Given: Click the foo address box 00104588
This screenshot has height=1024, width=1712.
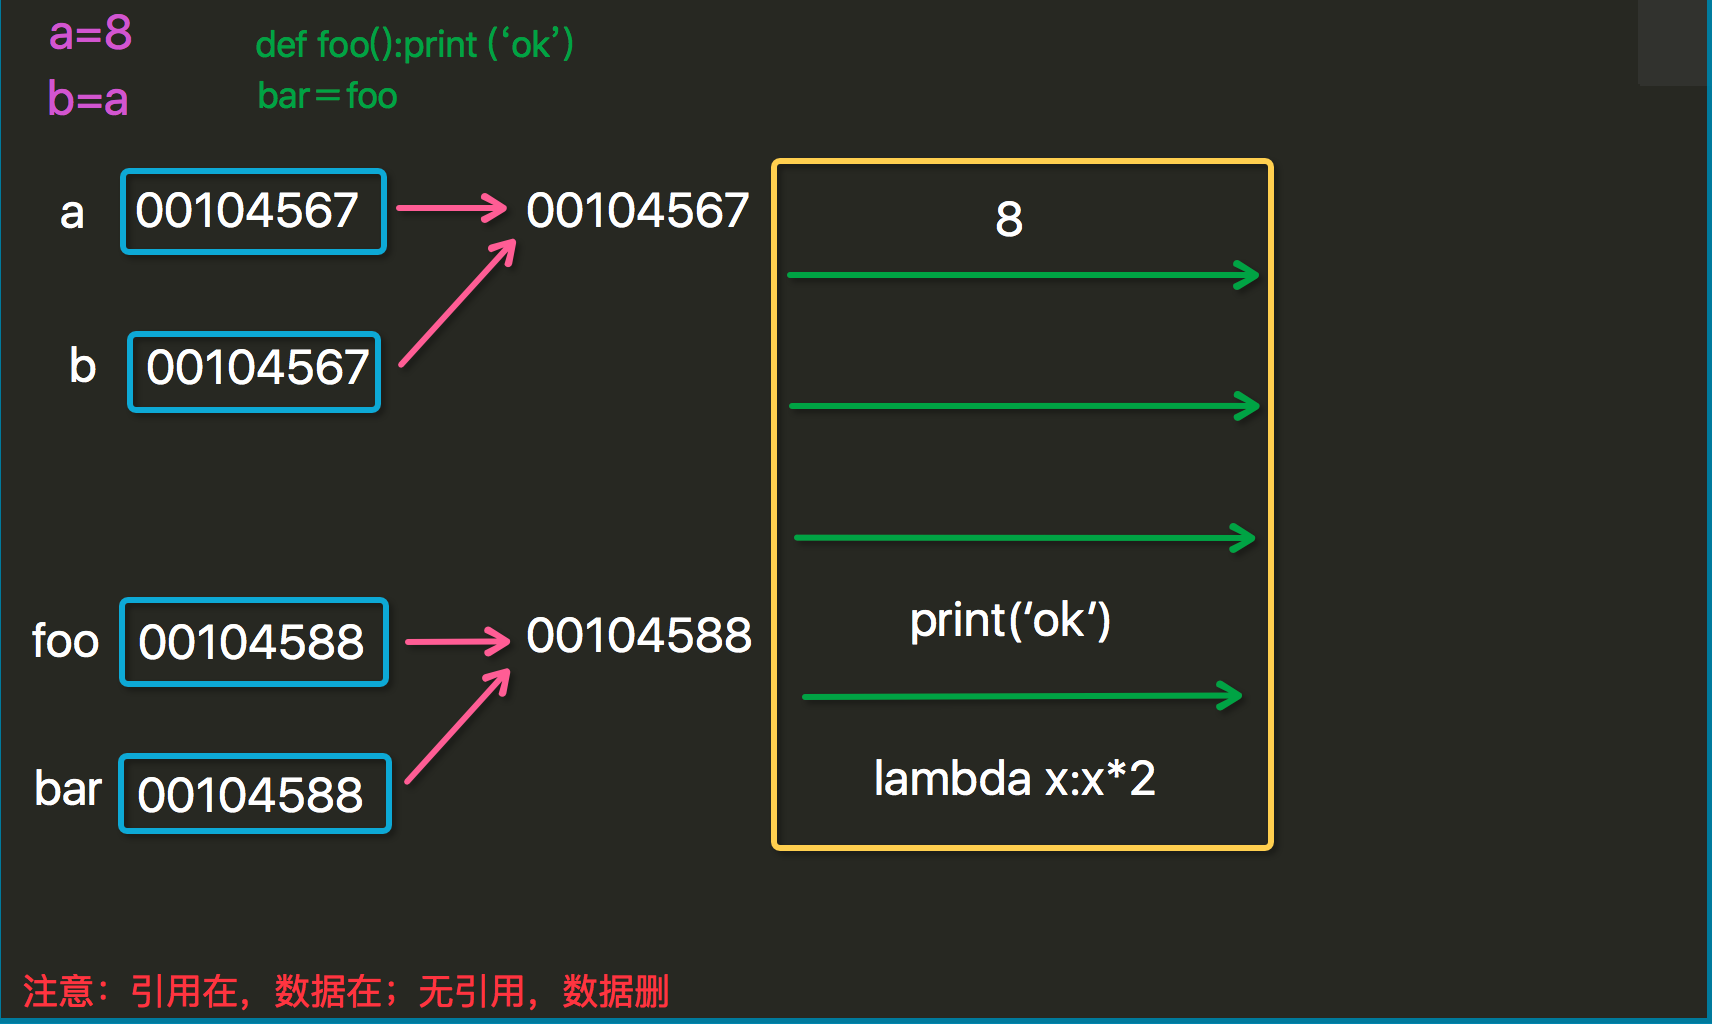Looking at the screenshot, I should 254,642.
